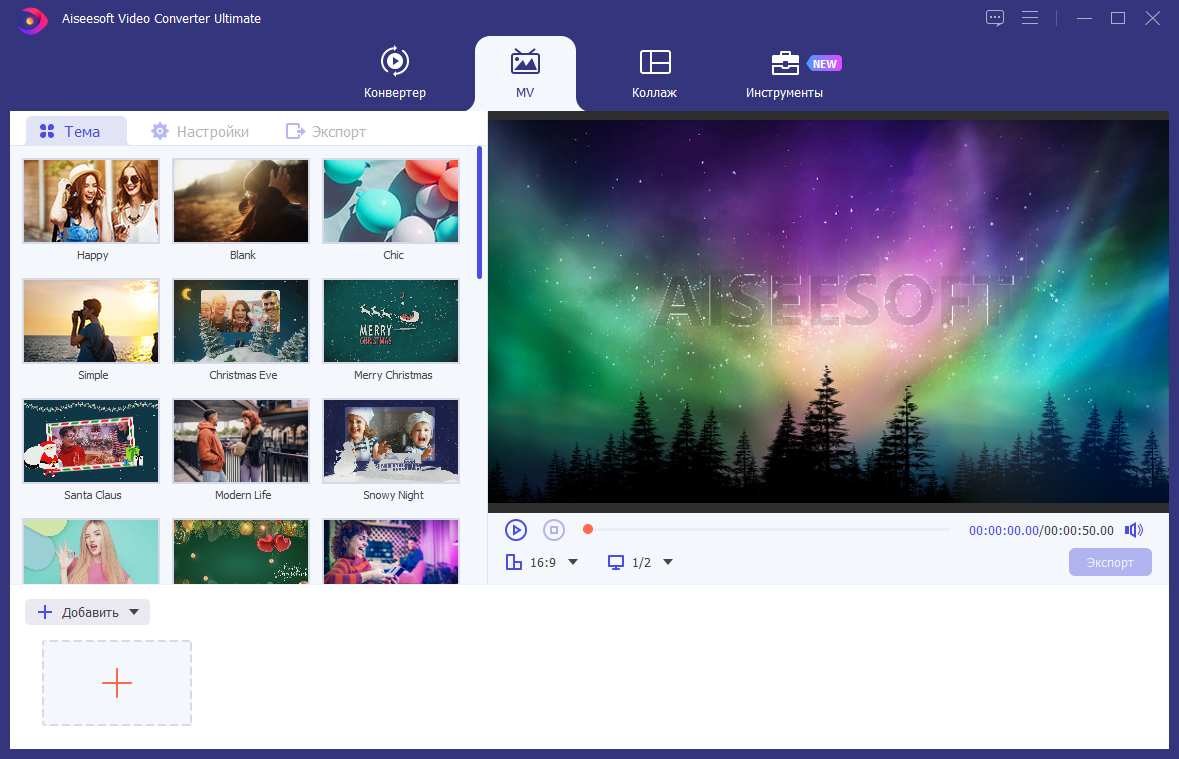Switch to the Экспорт tab

(326, 132)
